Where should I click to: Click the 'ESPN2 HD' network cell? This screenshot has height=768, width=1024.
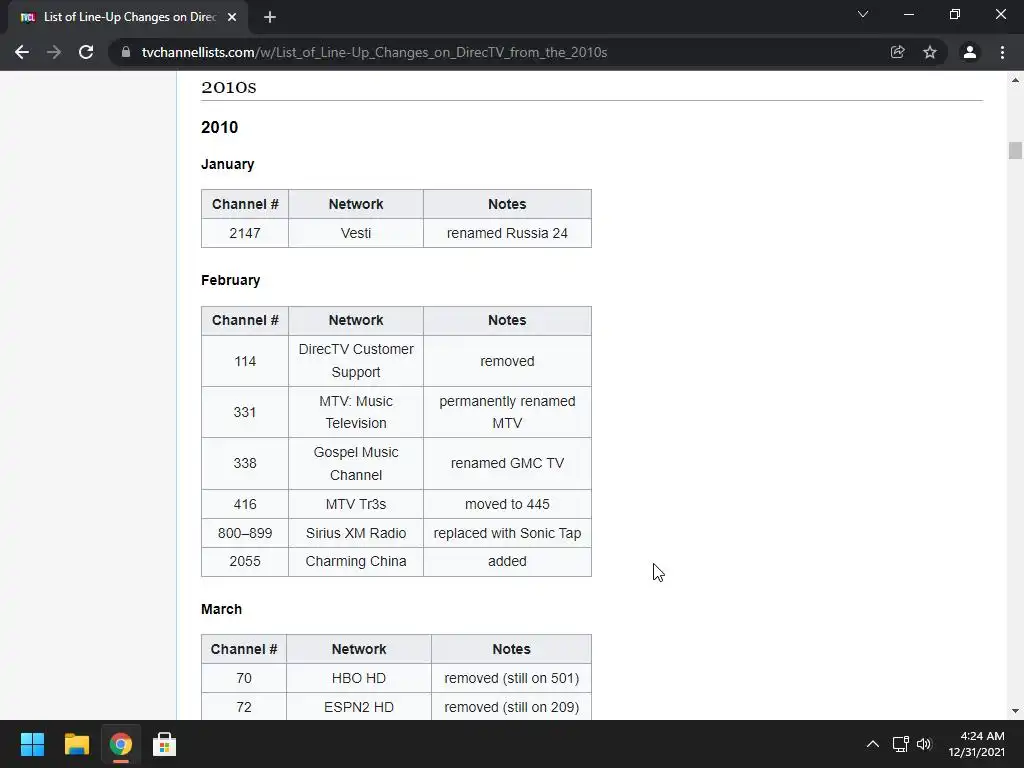point(359,707)
